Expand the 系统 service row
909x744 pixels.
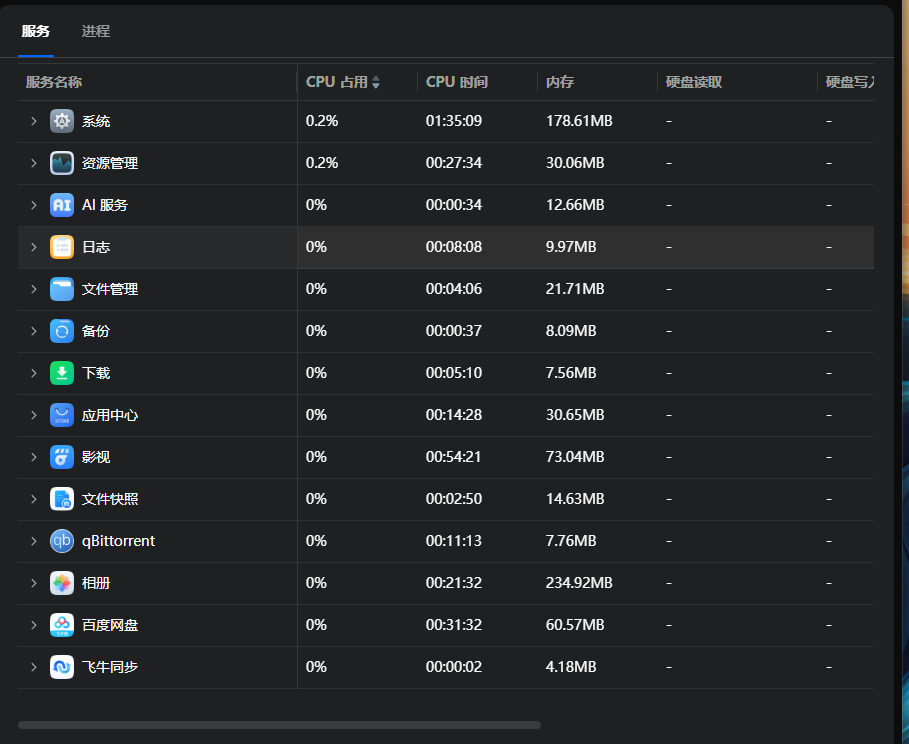pyautogui.click(x=33, y=120)
